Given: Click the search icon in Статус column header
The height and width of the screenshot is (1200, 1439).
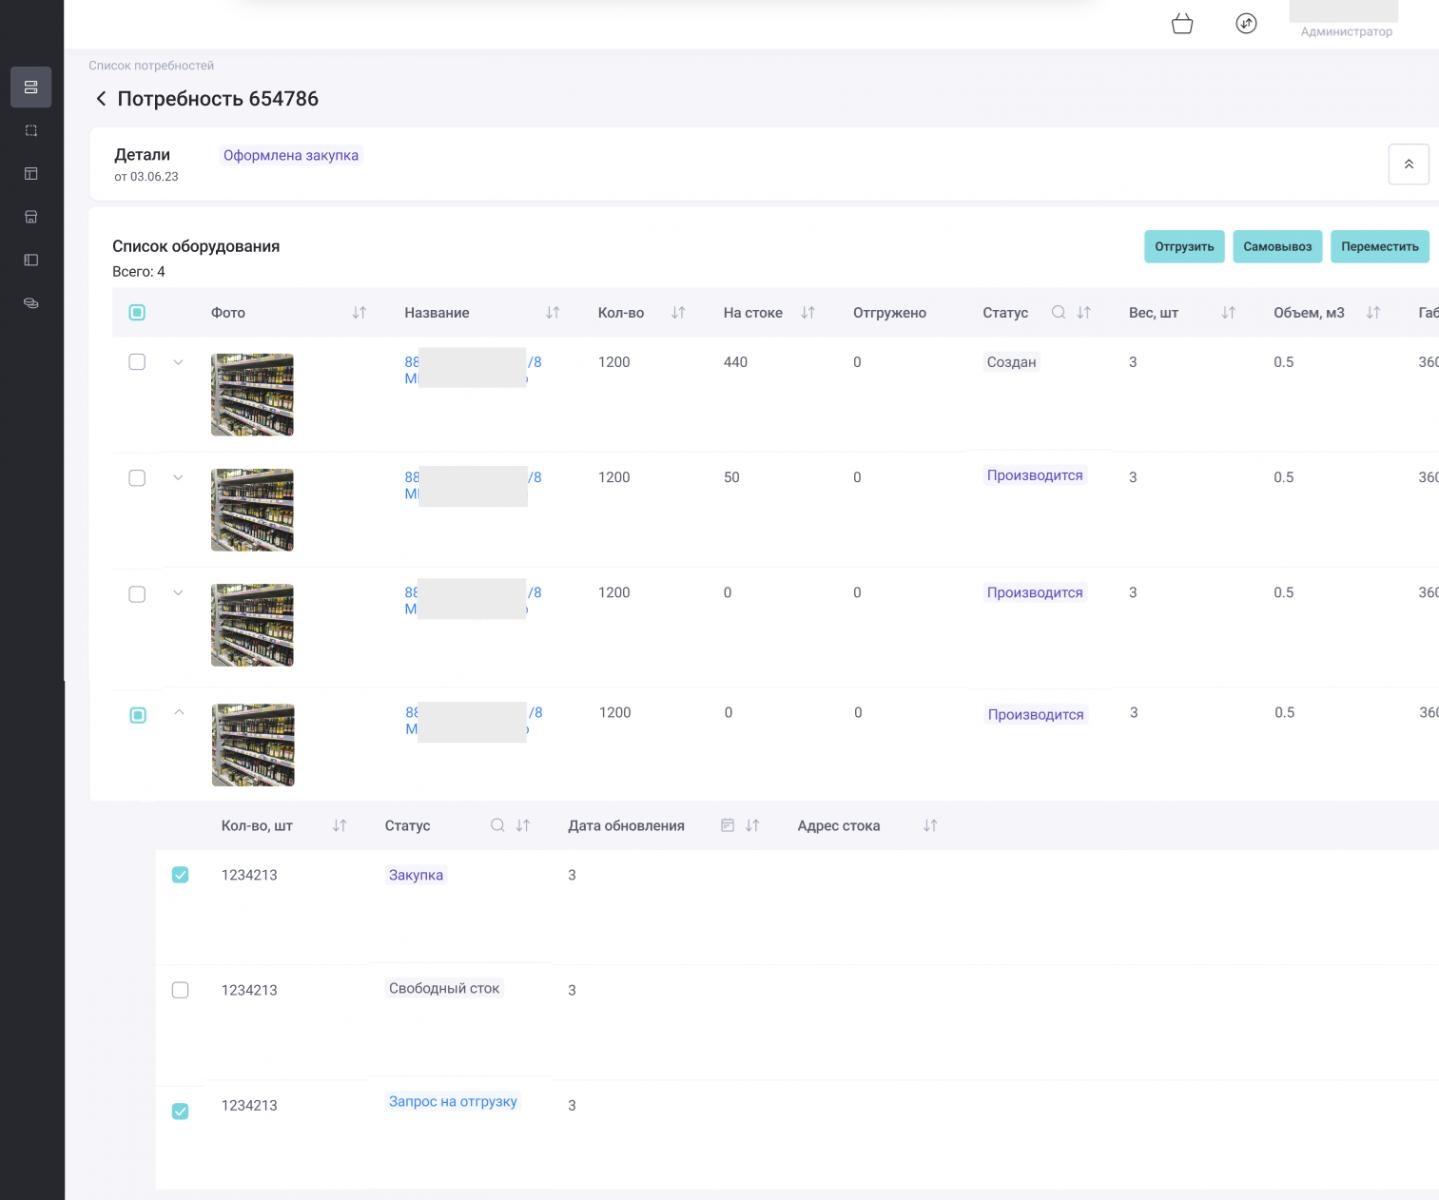Looking at the screenshot, I should 1058,313.
